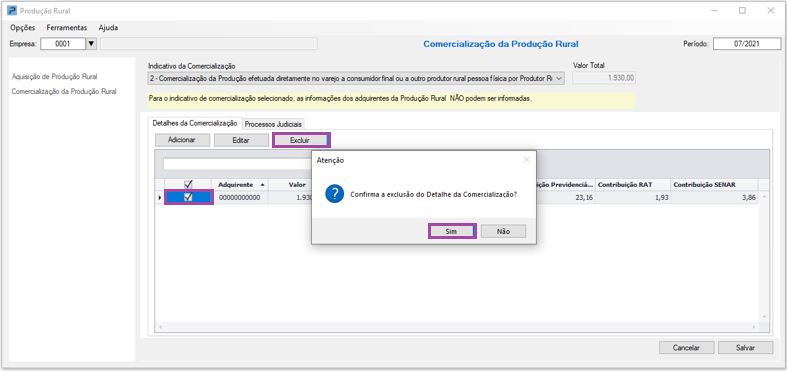Close the Atenção dialog with its X
This screenshot has width=787, height=371.
[526, 160]
